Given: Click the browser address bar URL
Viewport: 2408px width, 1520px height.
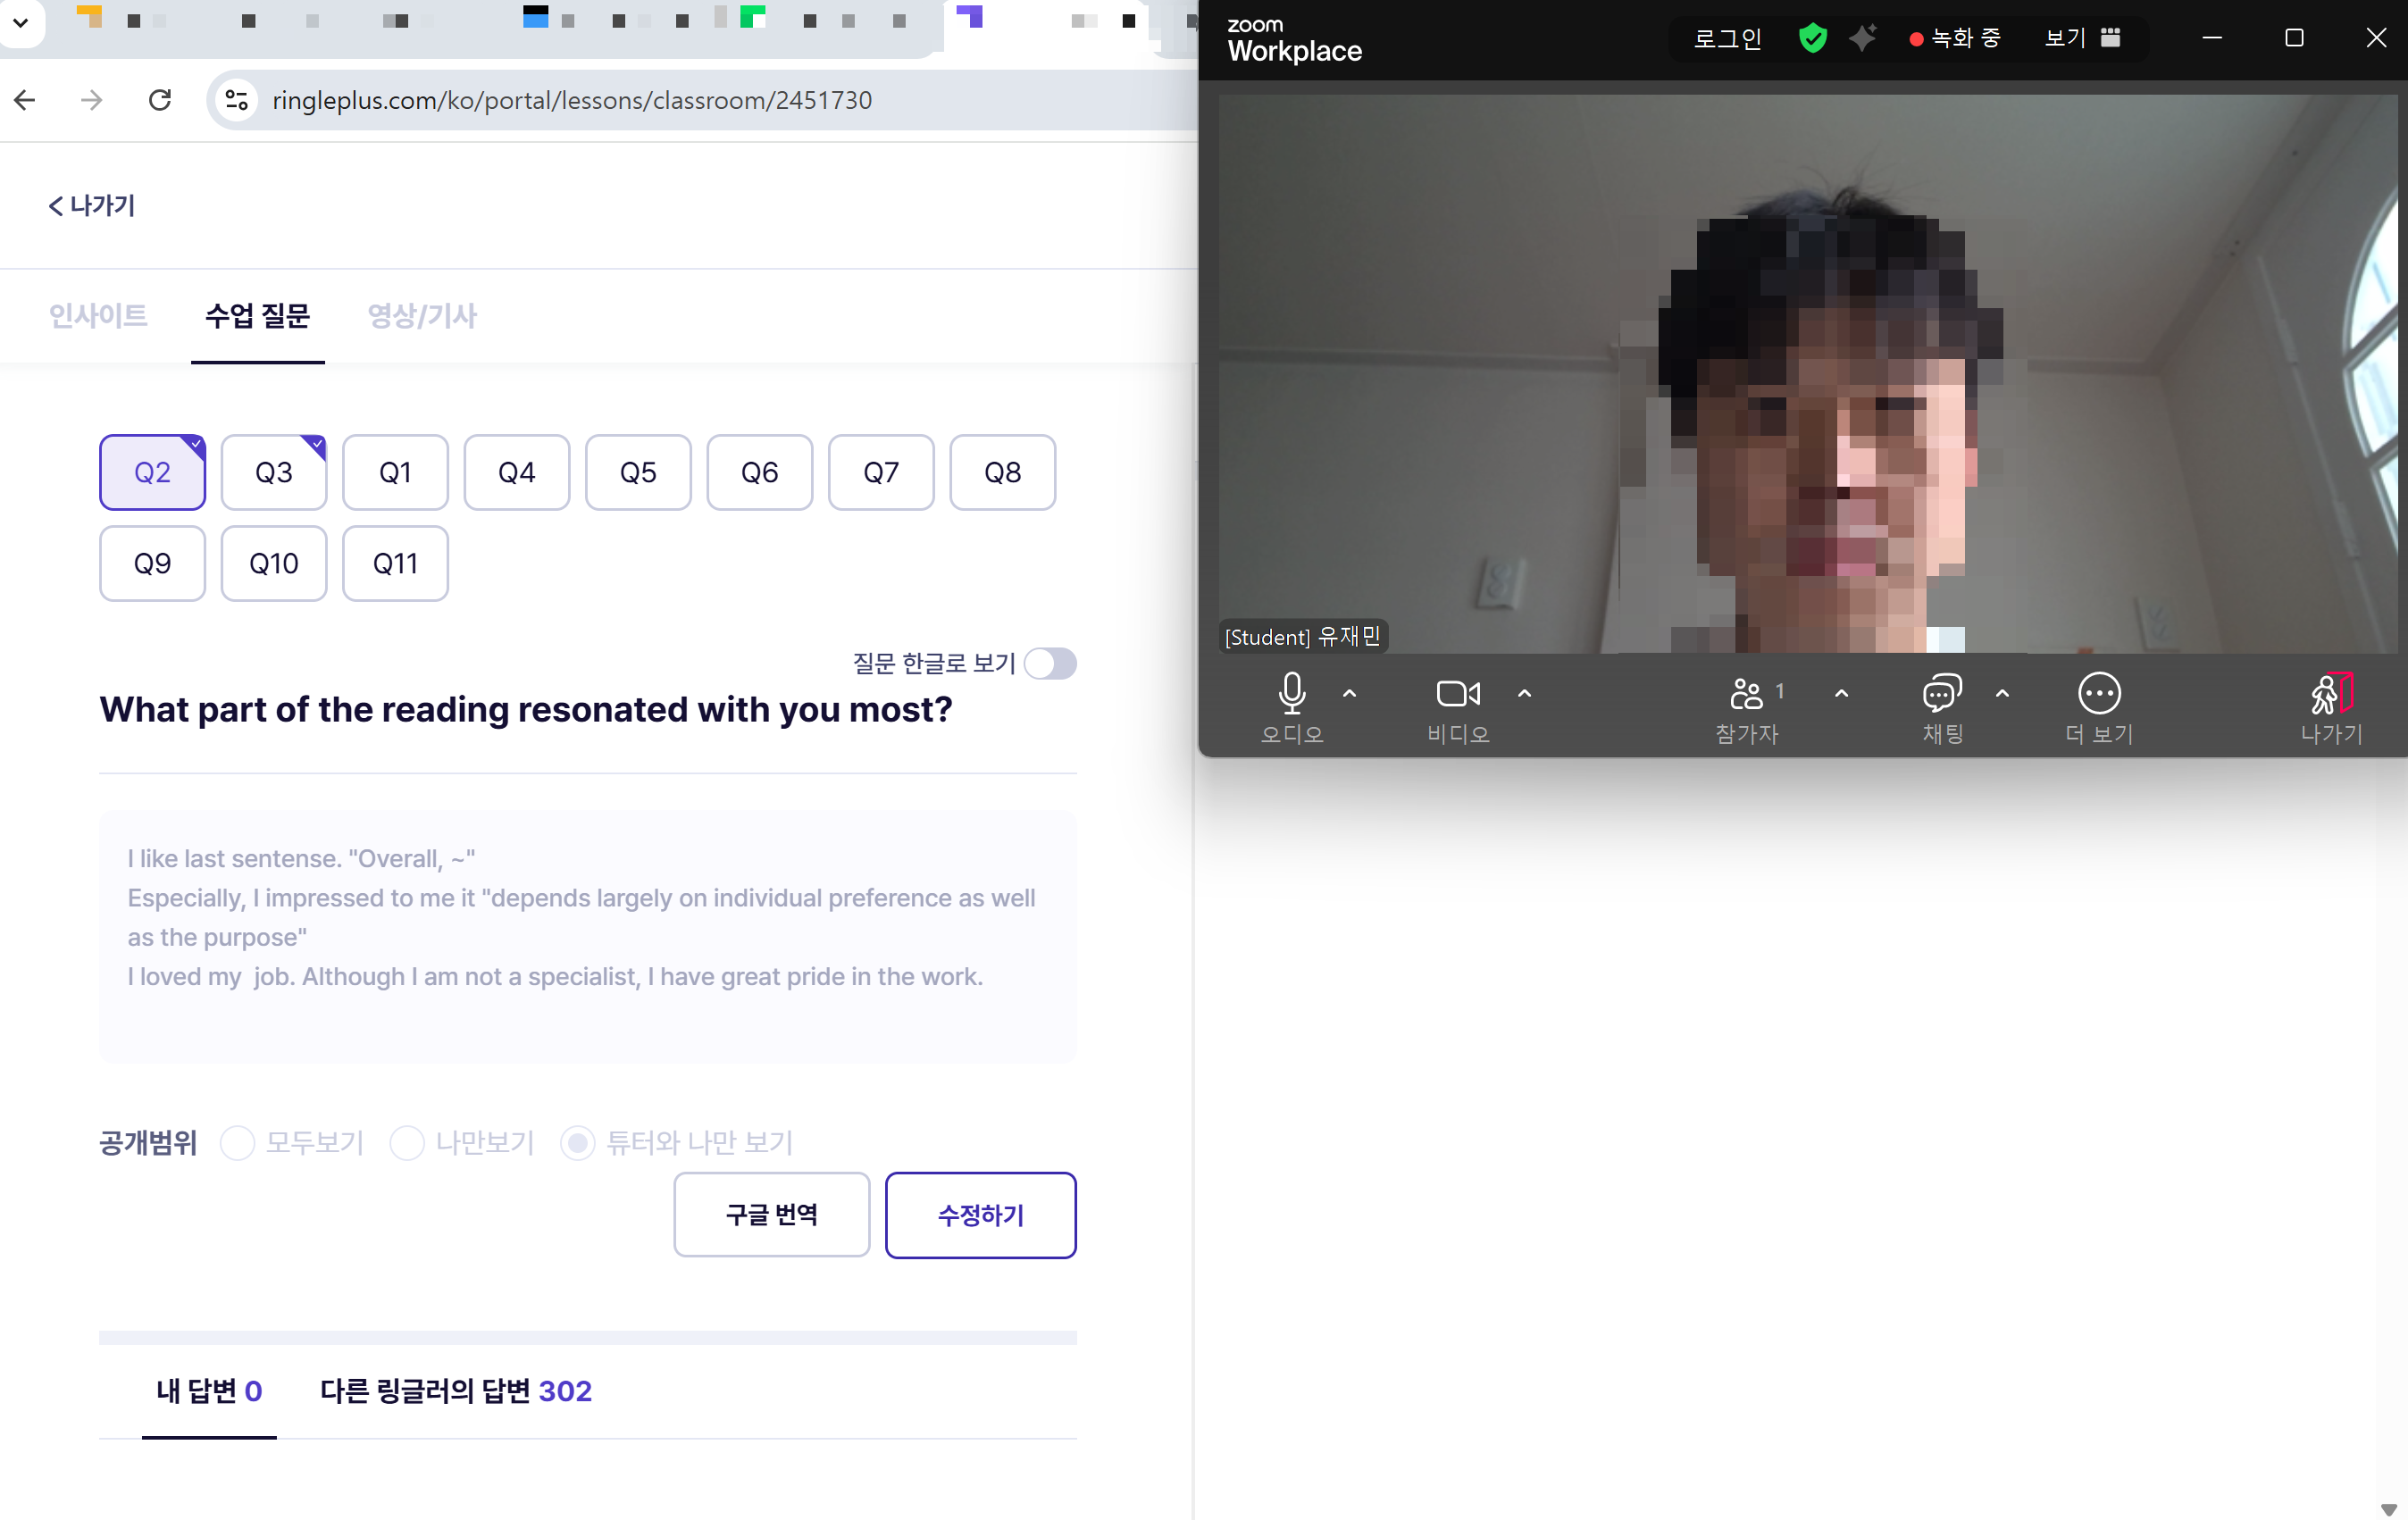Looking at the screenshot, I should click(572, 100).
